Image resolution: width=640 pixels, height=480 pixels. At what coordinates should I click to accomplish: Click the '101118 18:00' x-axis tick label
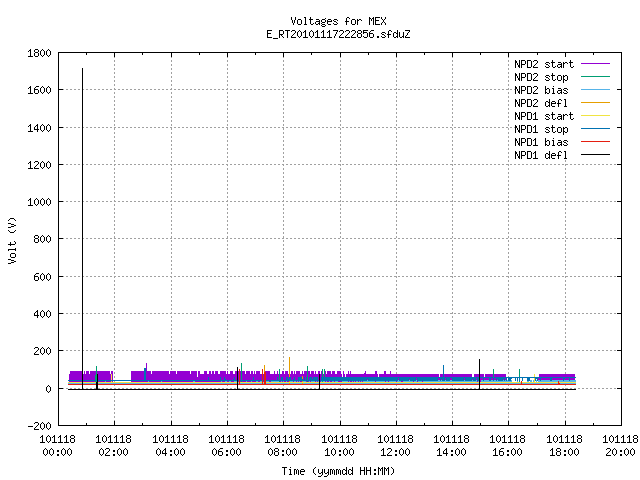564,446
